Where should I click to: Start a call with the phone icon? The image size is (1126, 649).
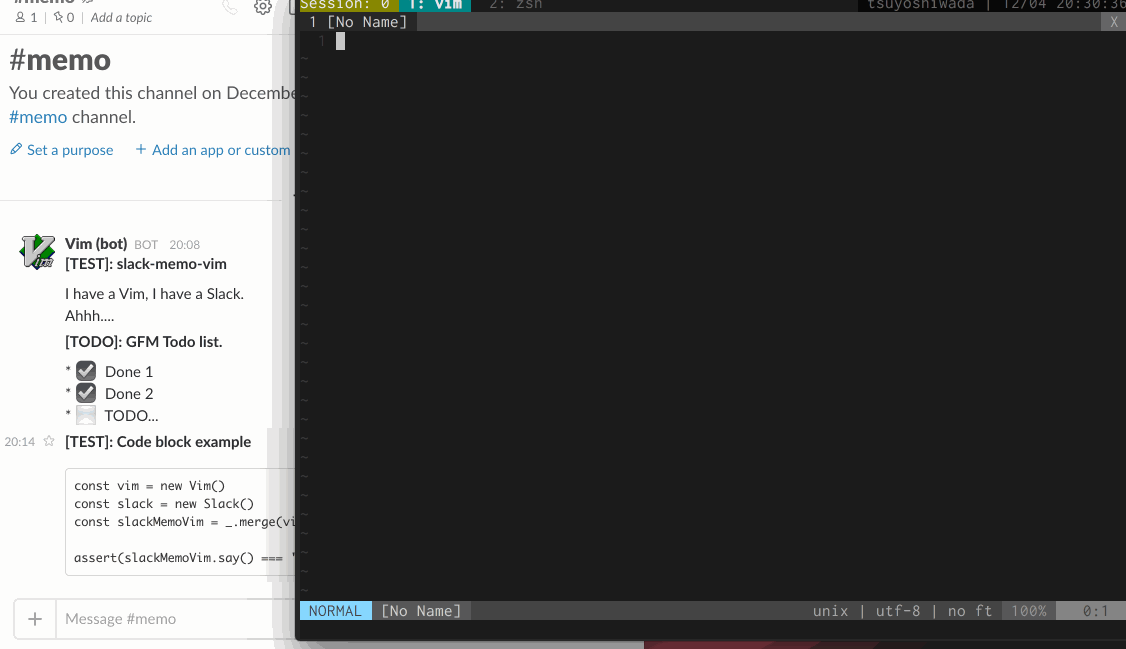coord(230,7)
